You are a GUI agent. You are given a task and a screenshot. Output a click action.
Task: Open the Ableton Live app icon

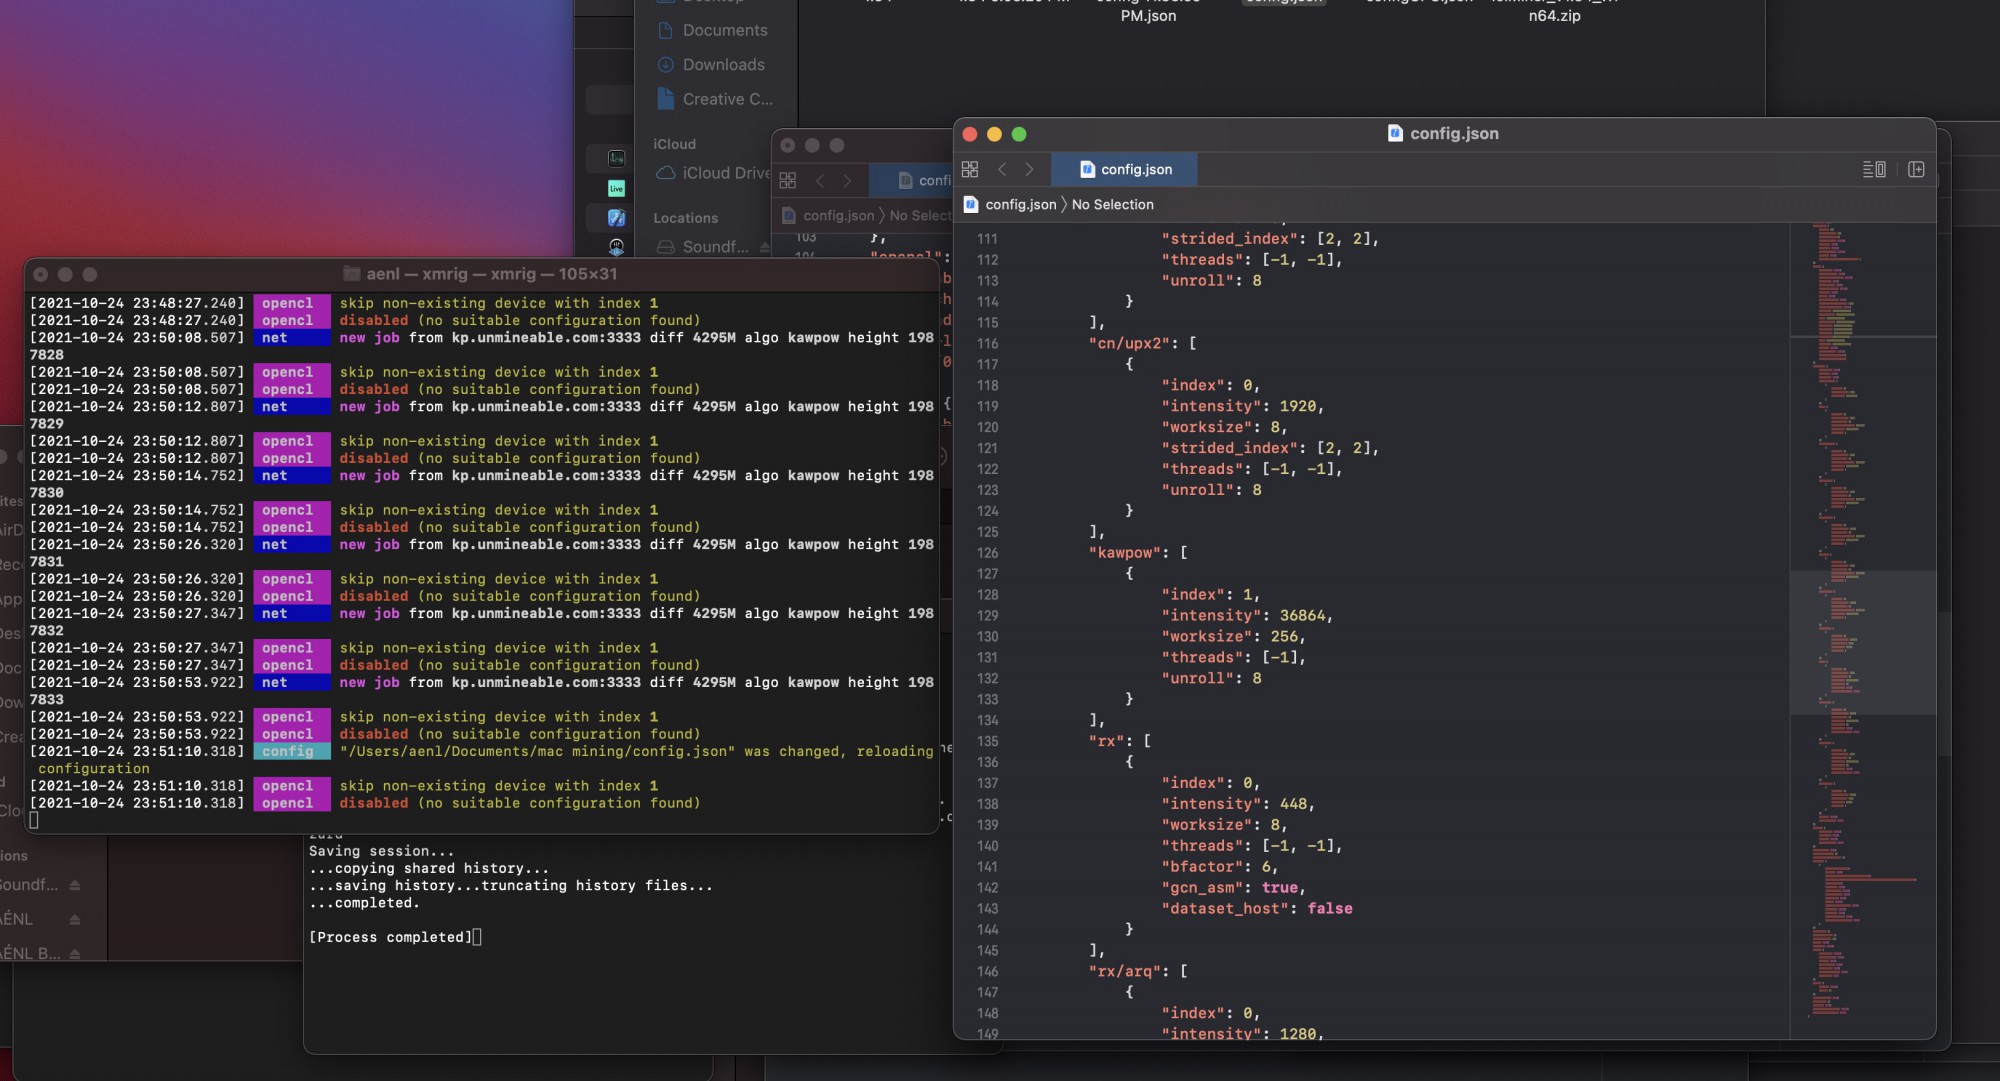[616, 188]
